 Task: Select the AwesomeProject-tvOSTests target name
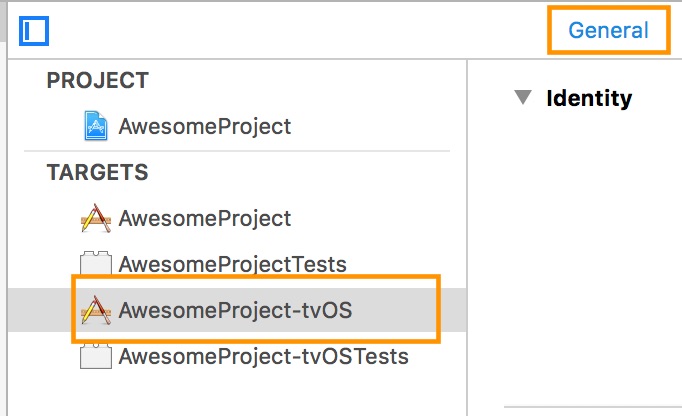click(263, 356)
